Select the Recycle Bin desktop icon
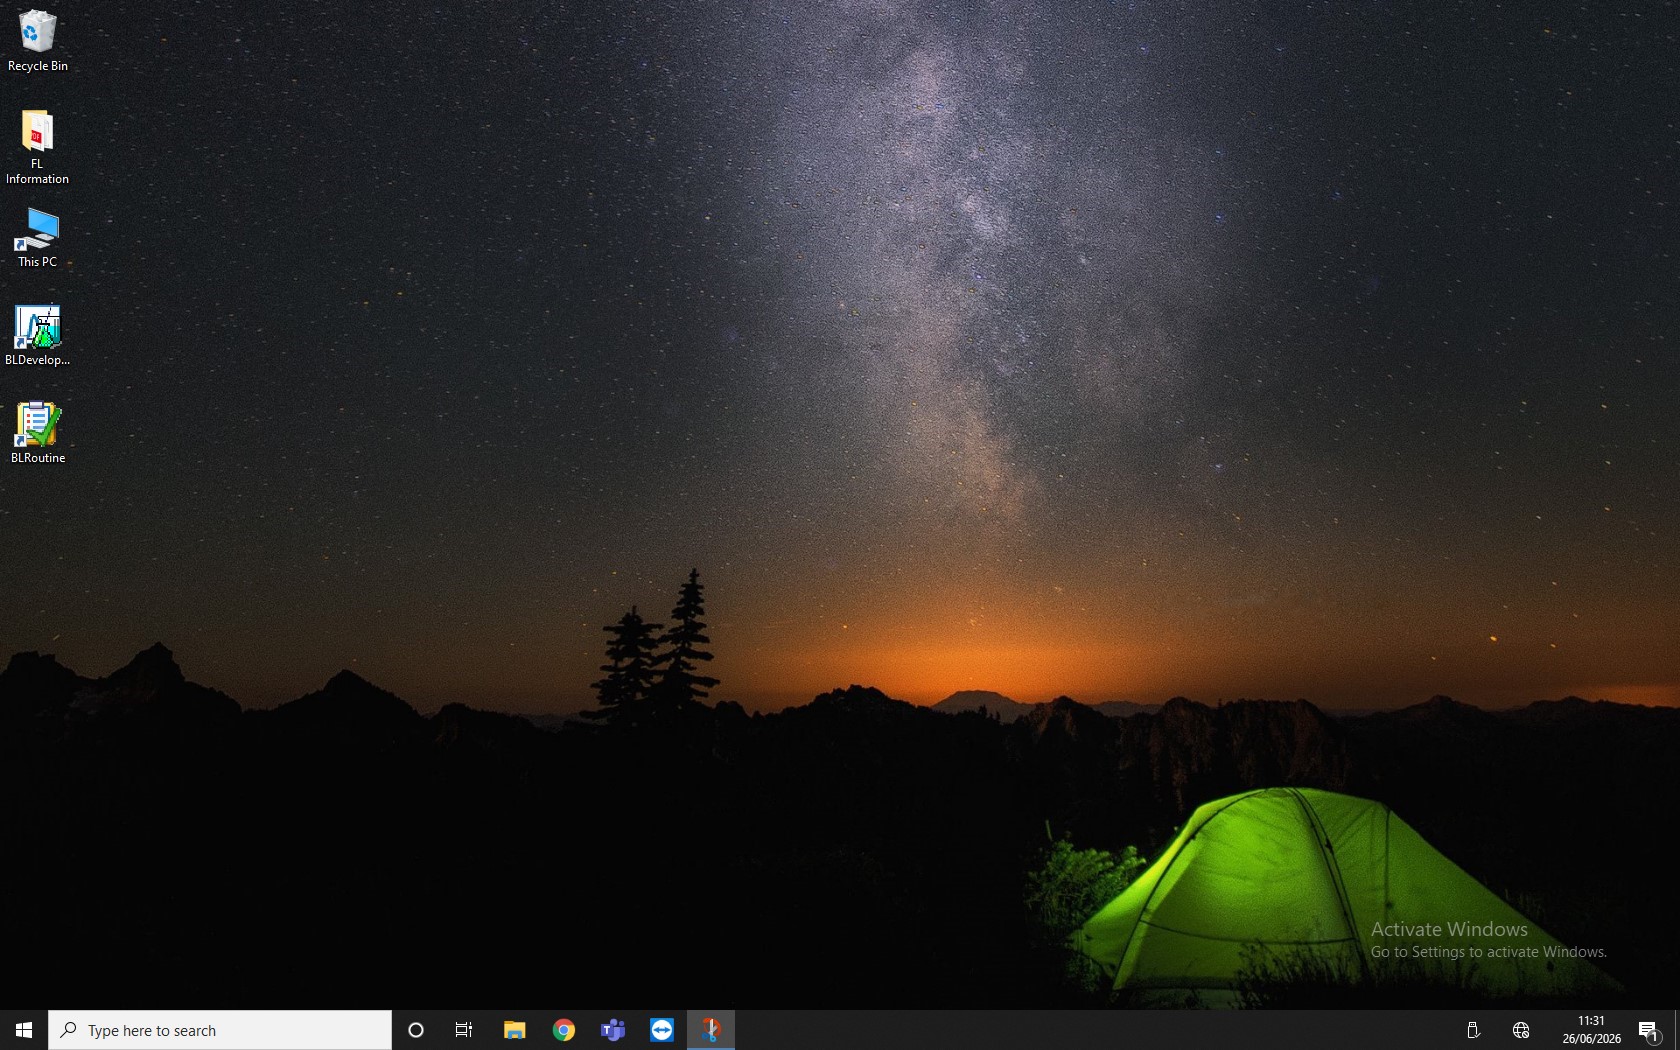This screenshot has height=1050, width=1680. point(37,42)
